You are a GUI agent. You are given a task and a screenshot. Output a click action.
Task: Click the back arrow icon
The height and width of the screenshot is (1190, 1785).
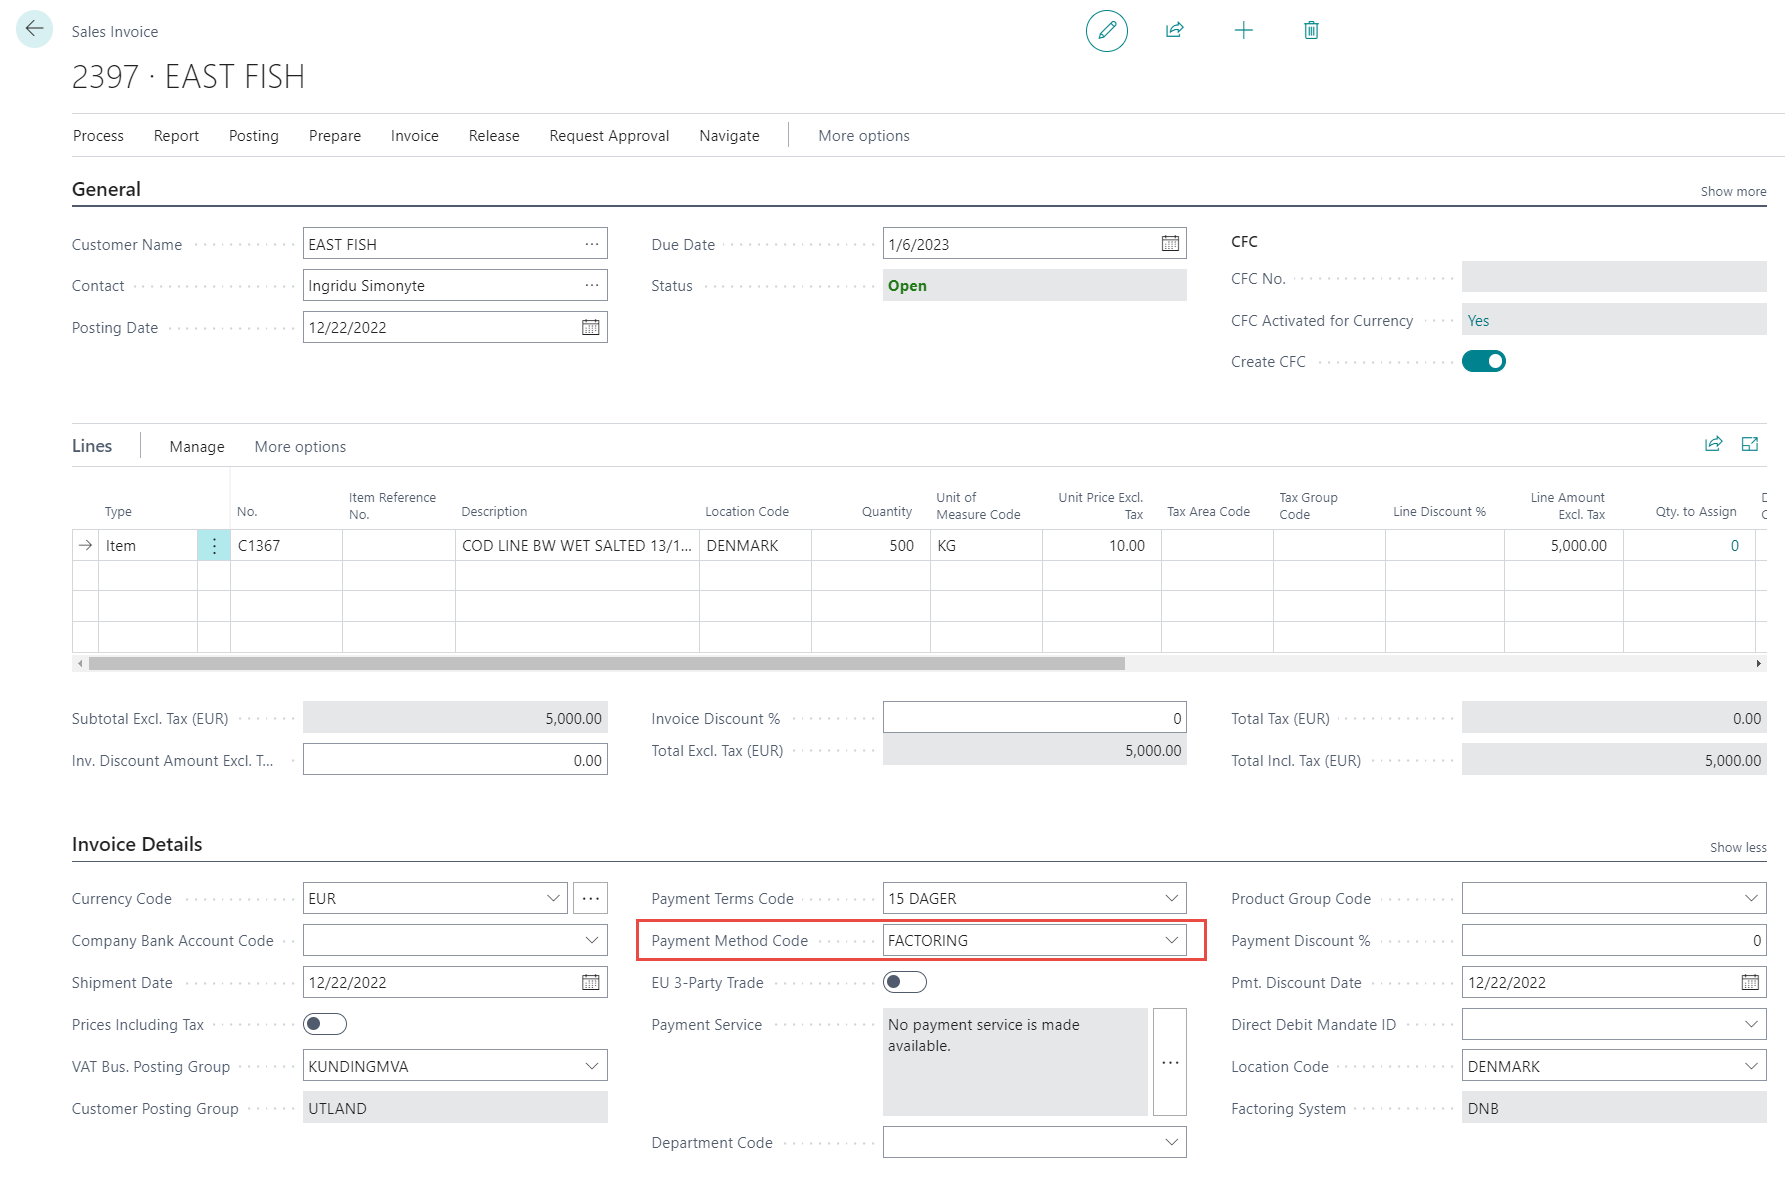34,29
